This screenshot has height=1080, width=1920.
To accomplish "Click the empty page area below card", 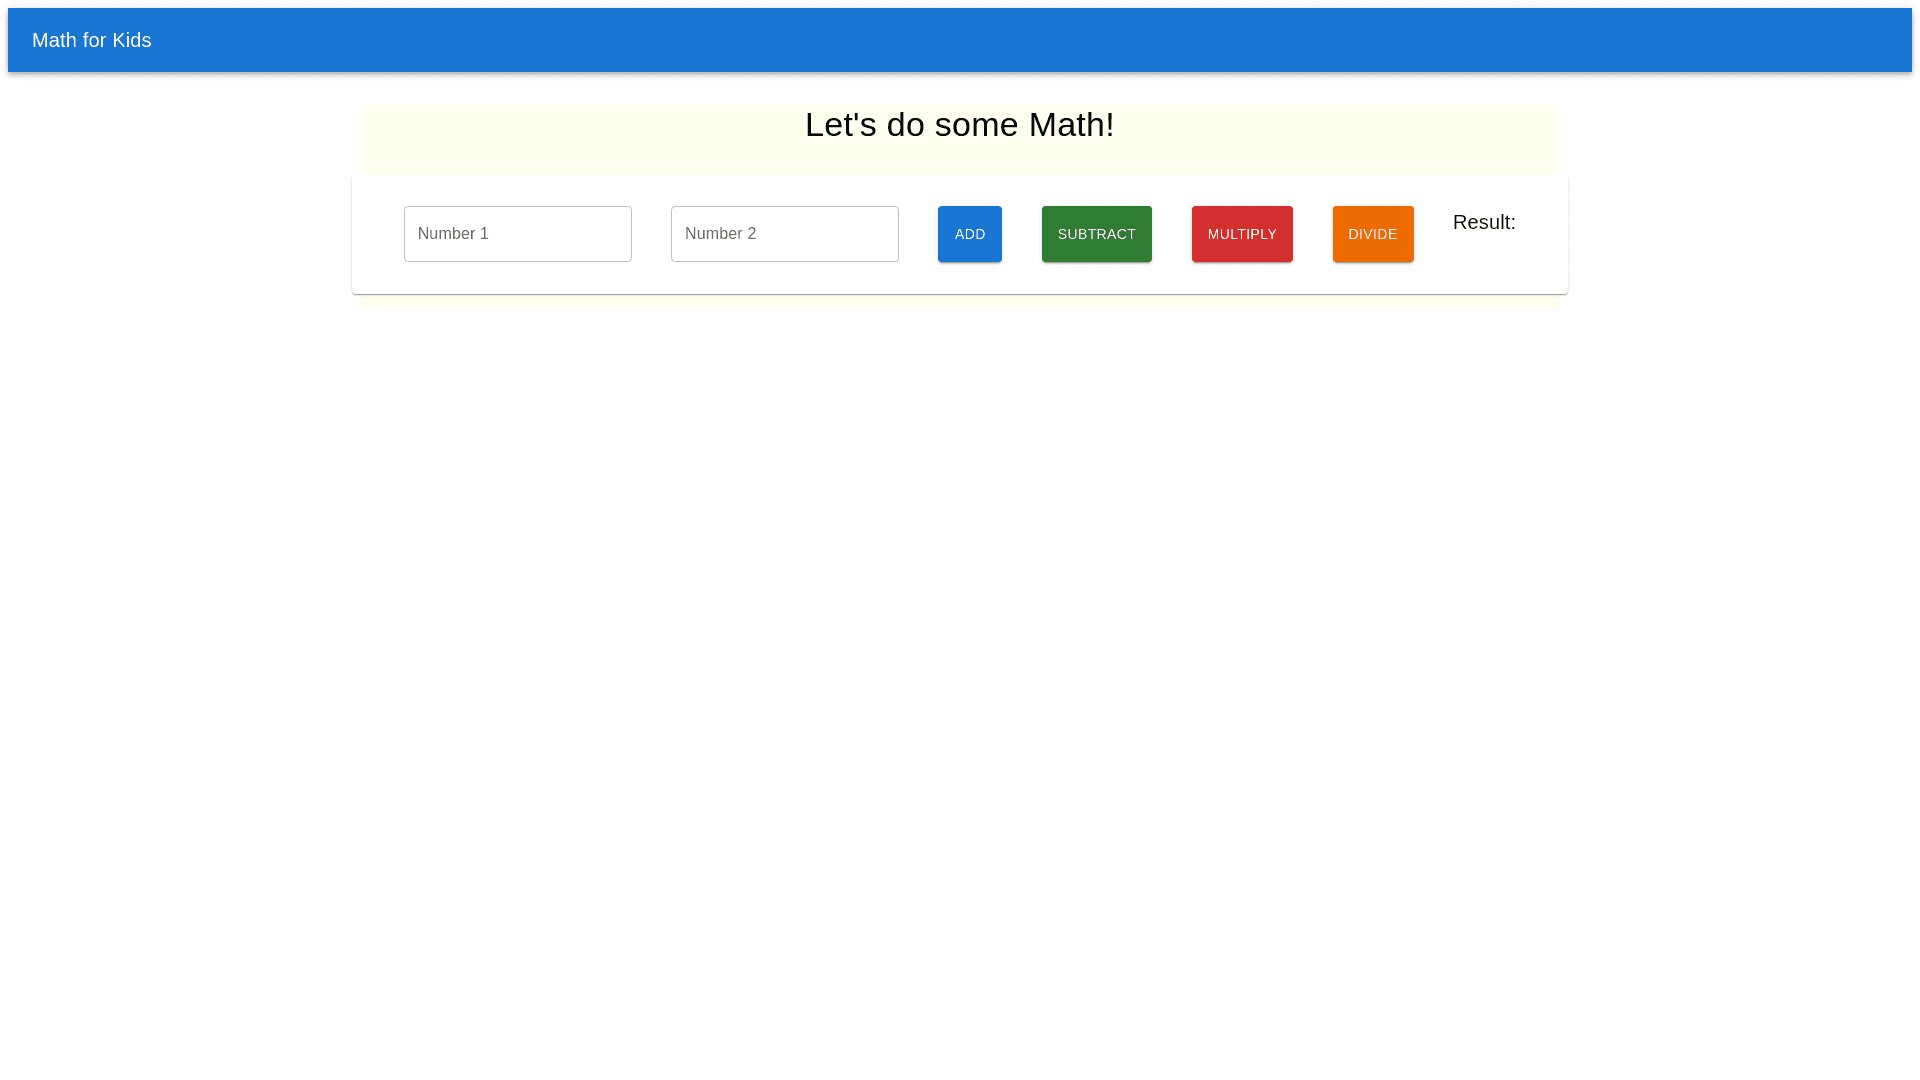I will (960, 650).
